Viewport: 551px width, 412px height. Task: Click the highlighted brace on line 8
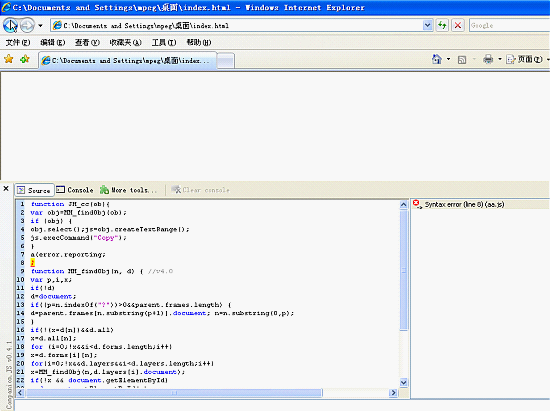(x=33, y=263)
